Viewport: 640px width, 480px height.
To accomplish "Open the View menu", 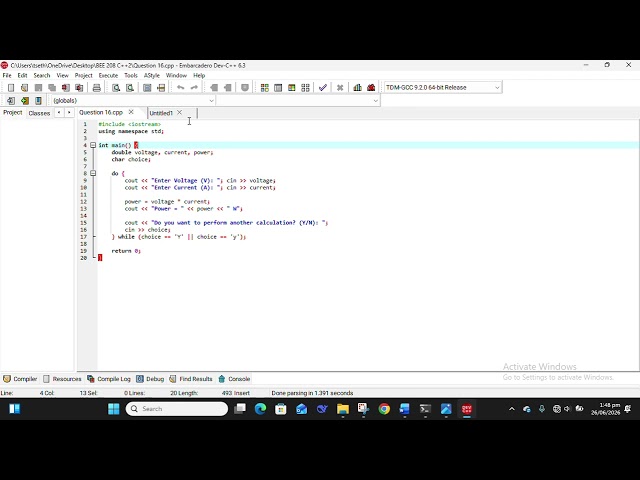I will [x=62, y=76].
